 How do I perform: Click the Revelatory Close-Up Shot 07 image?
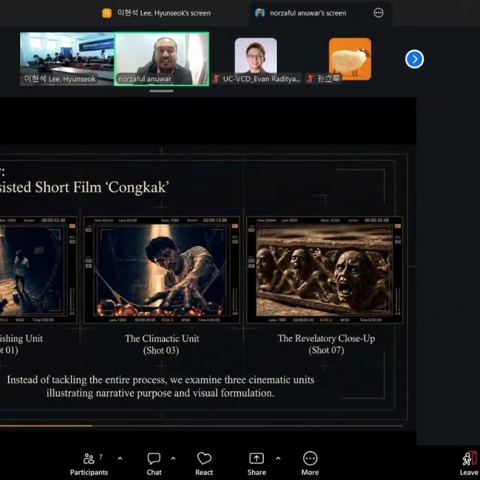click(324, 270)
